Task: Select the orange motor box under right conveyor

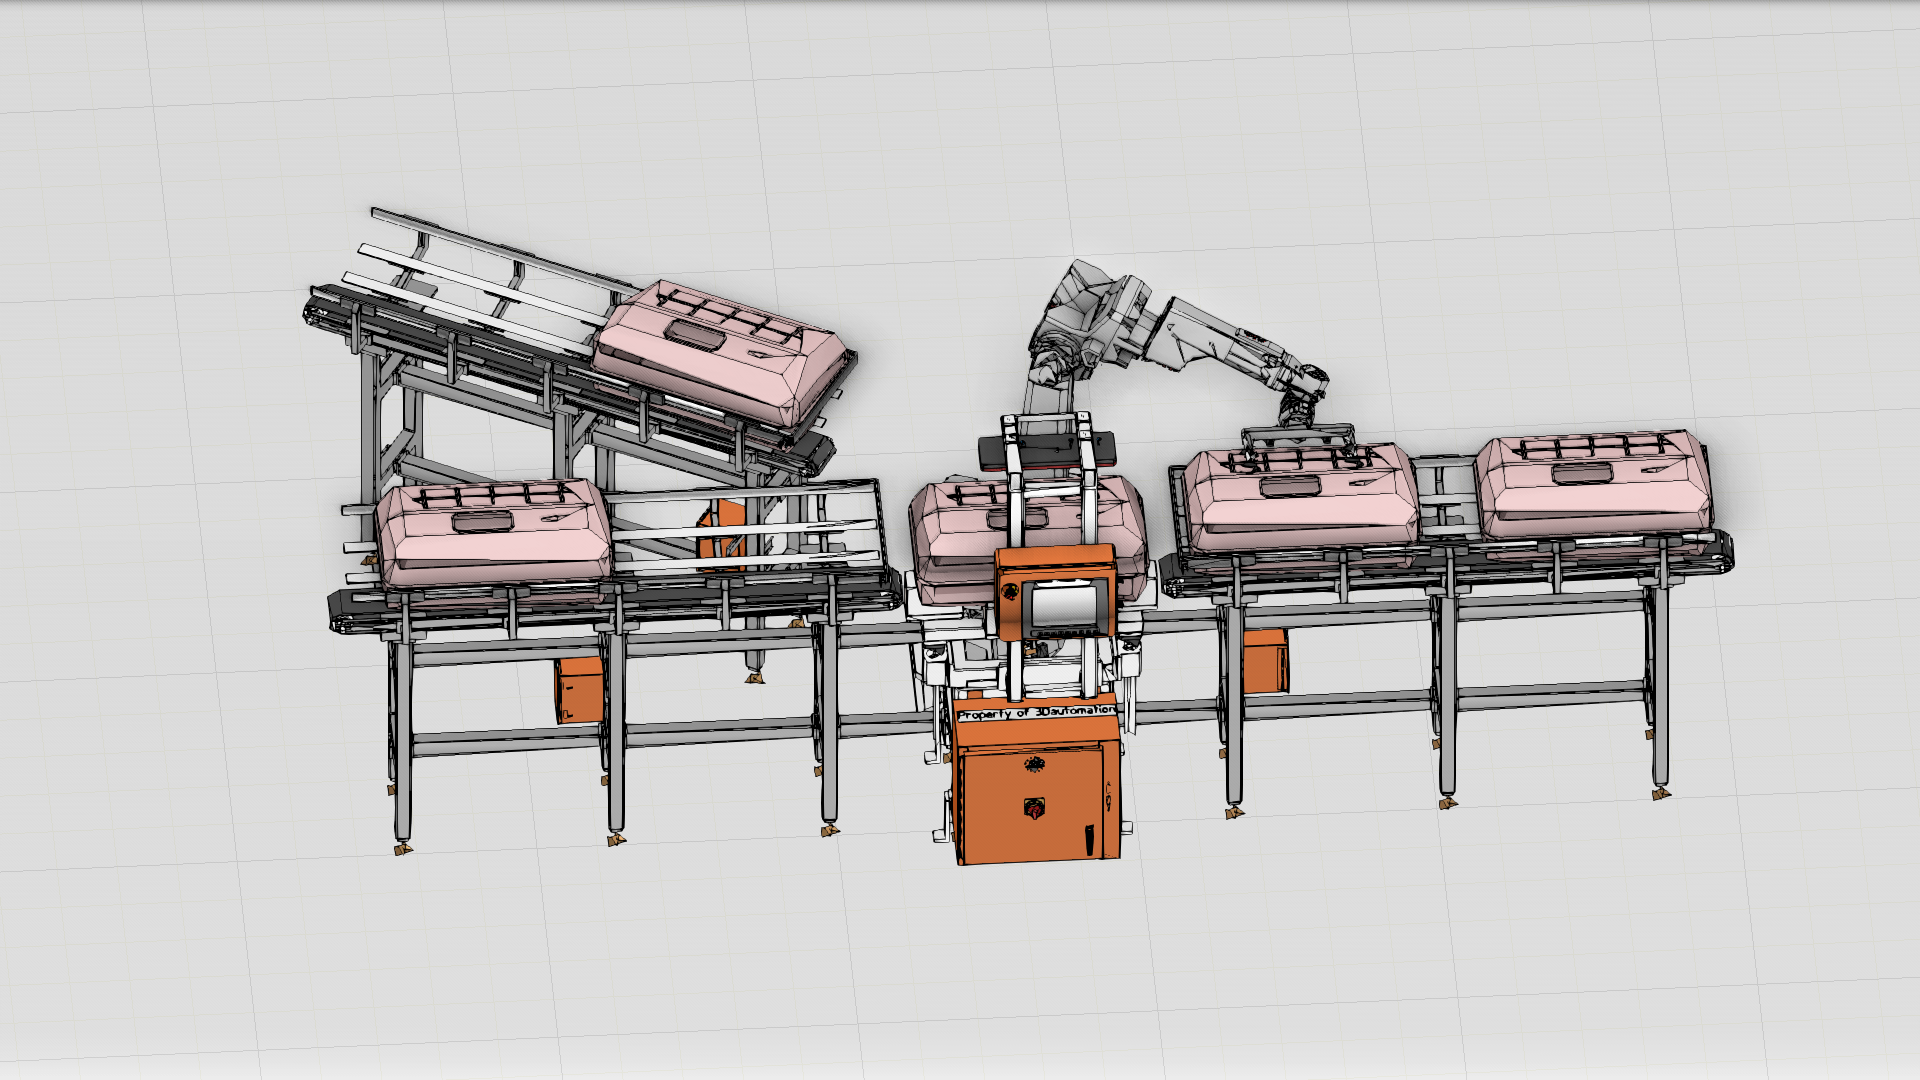Action: [1266, 660]
